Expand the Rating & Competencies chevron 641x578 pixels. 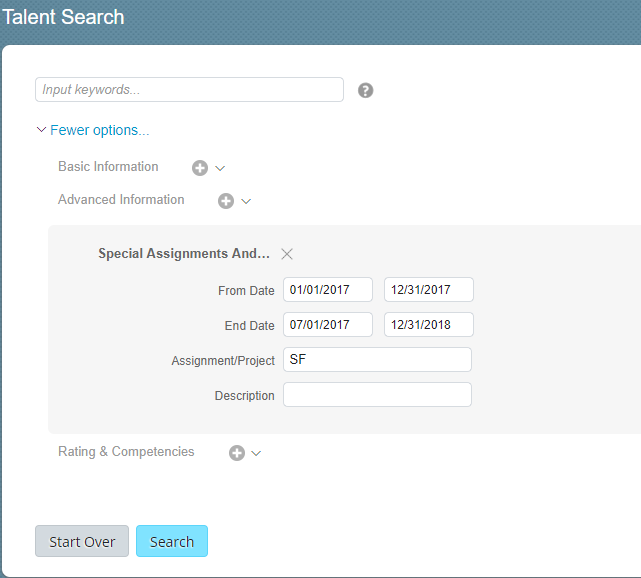256,453
